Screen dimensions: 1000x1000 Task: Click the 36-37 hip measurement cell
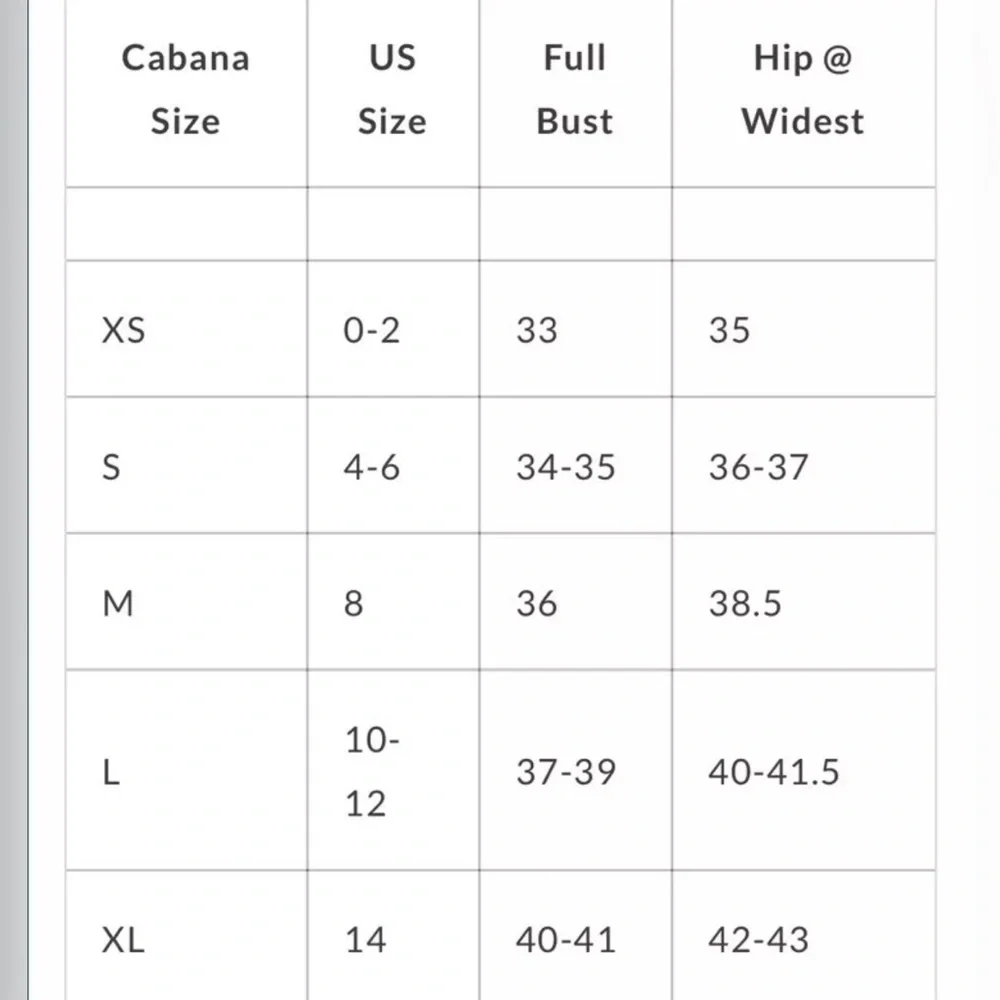(758, 467)
